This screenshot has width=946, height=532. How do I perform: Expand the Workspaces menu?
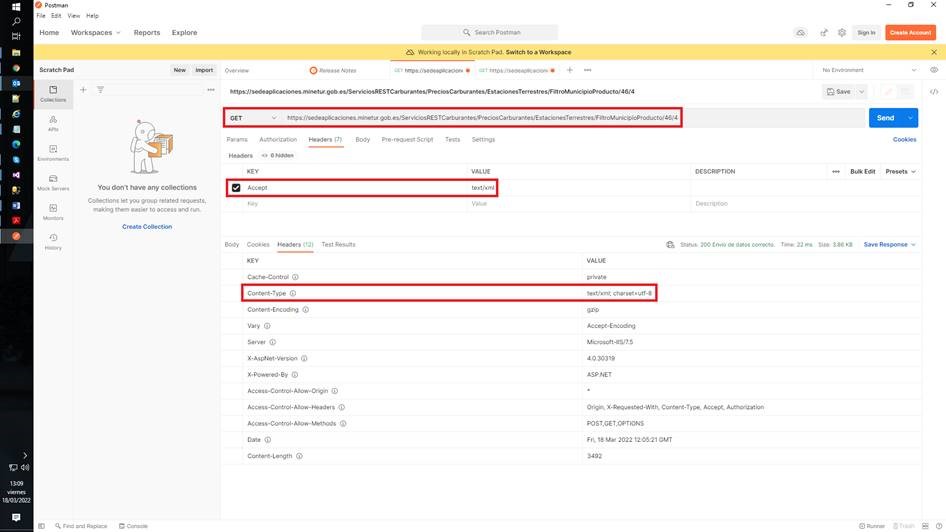point(95,33)
